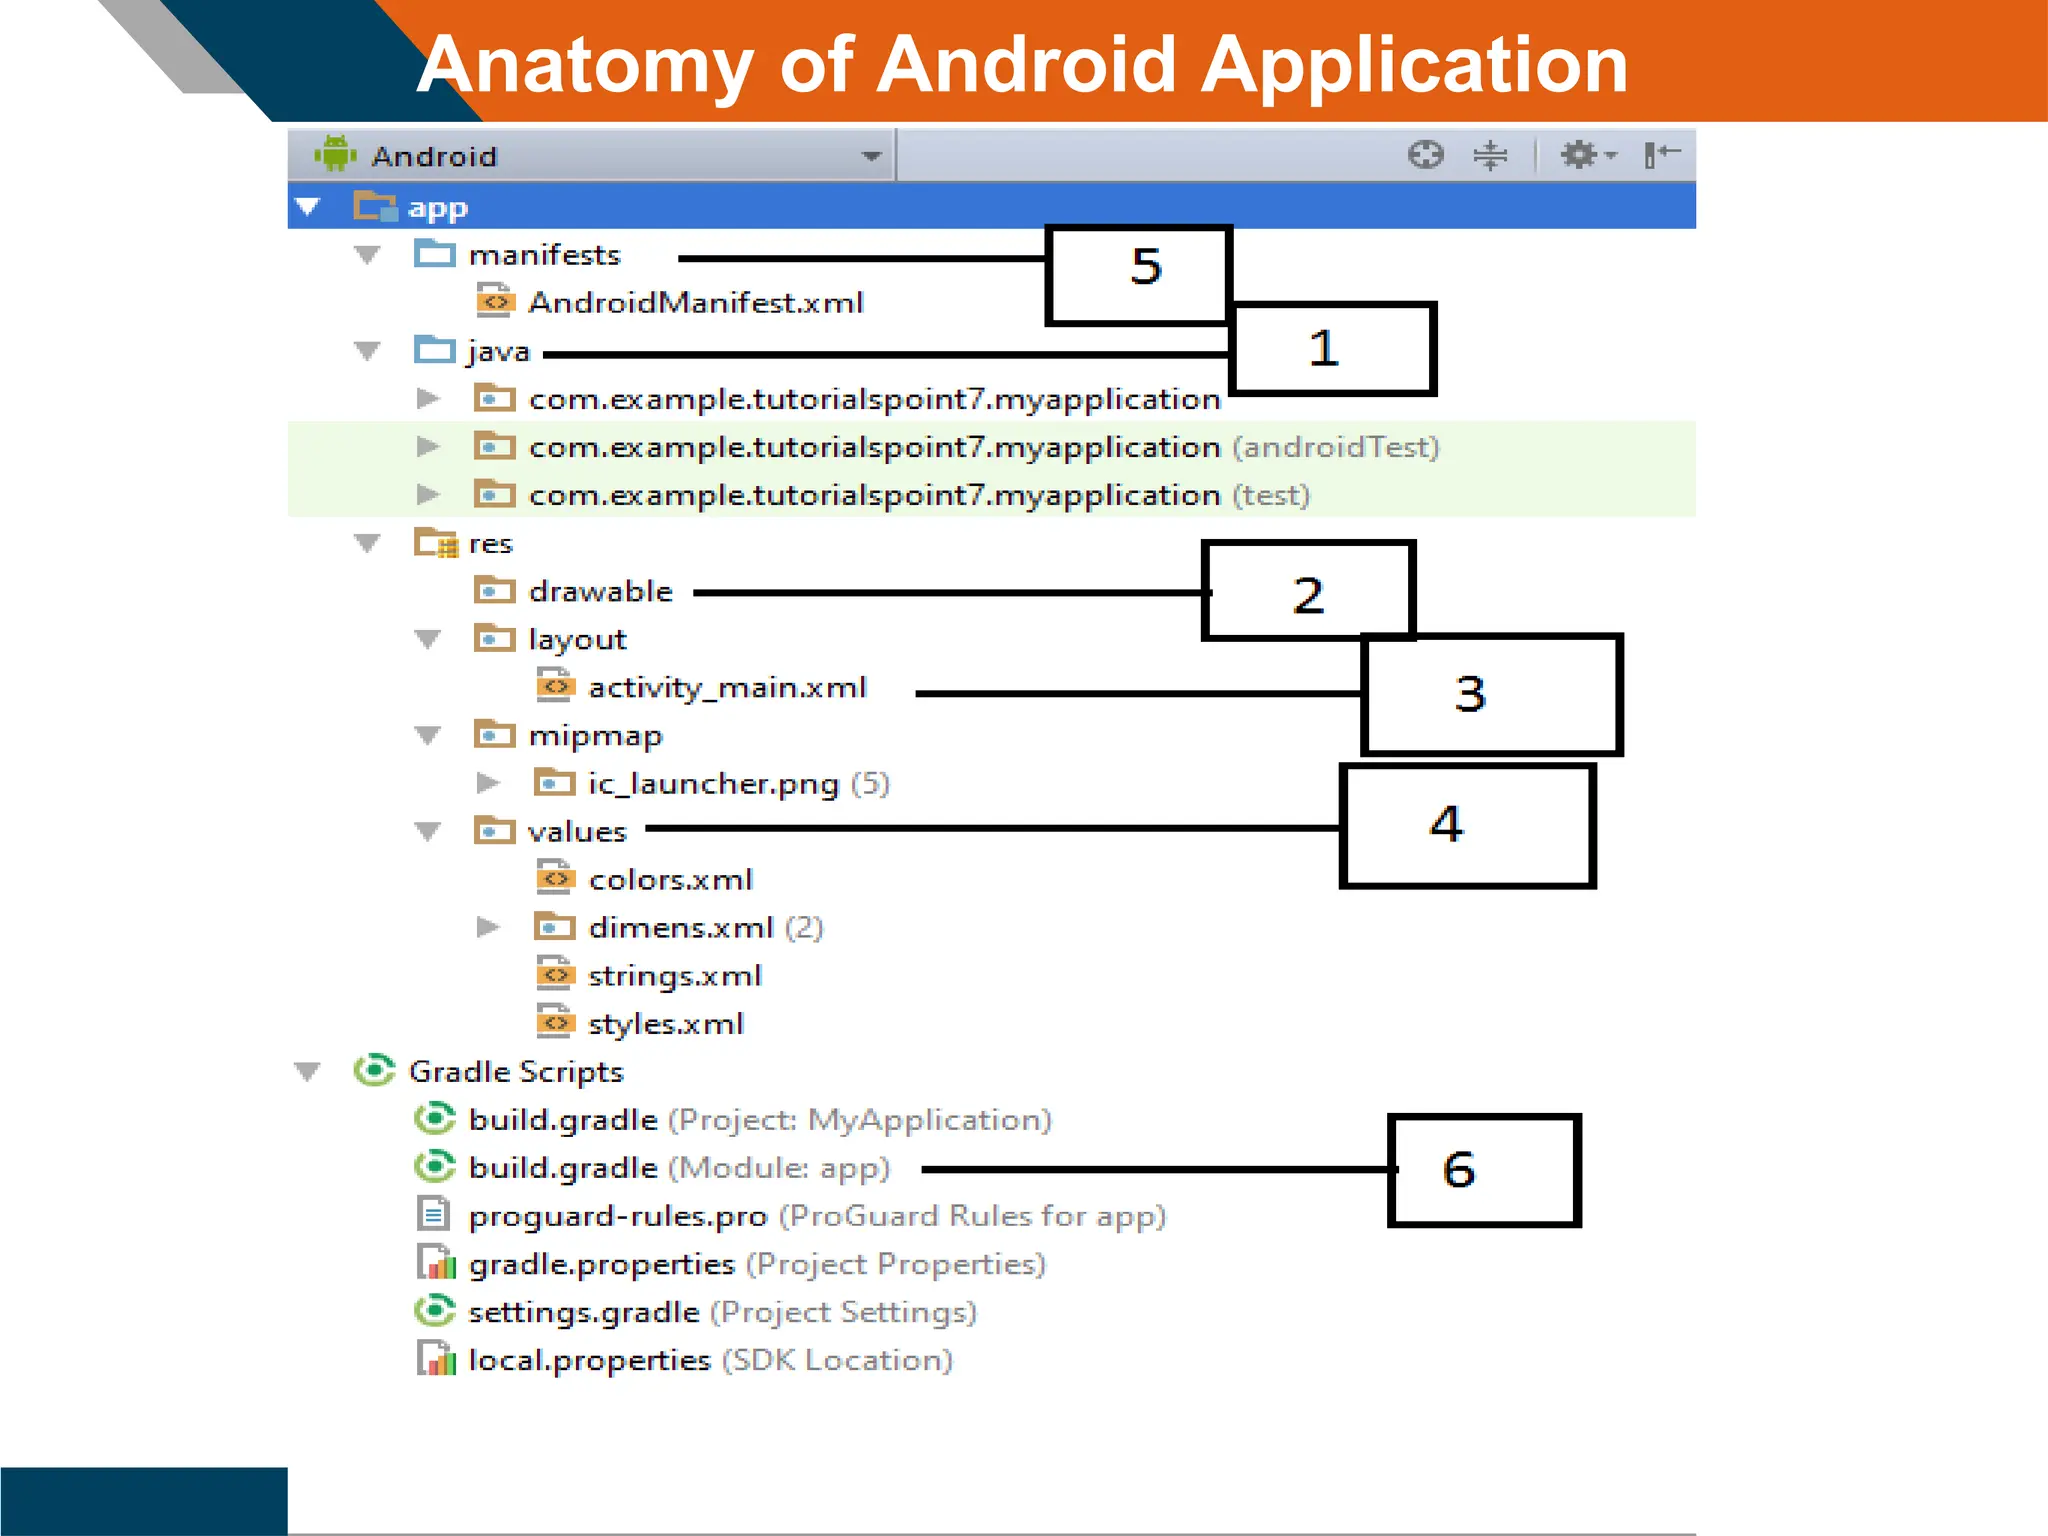
Task: Collapse the Gradle Scripts section arrow
Action: coord(307,1072)
